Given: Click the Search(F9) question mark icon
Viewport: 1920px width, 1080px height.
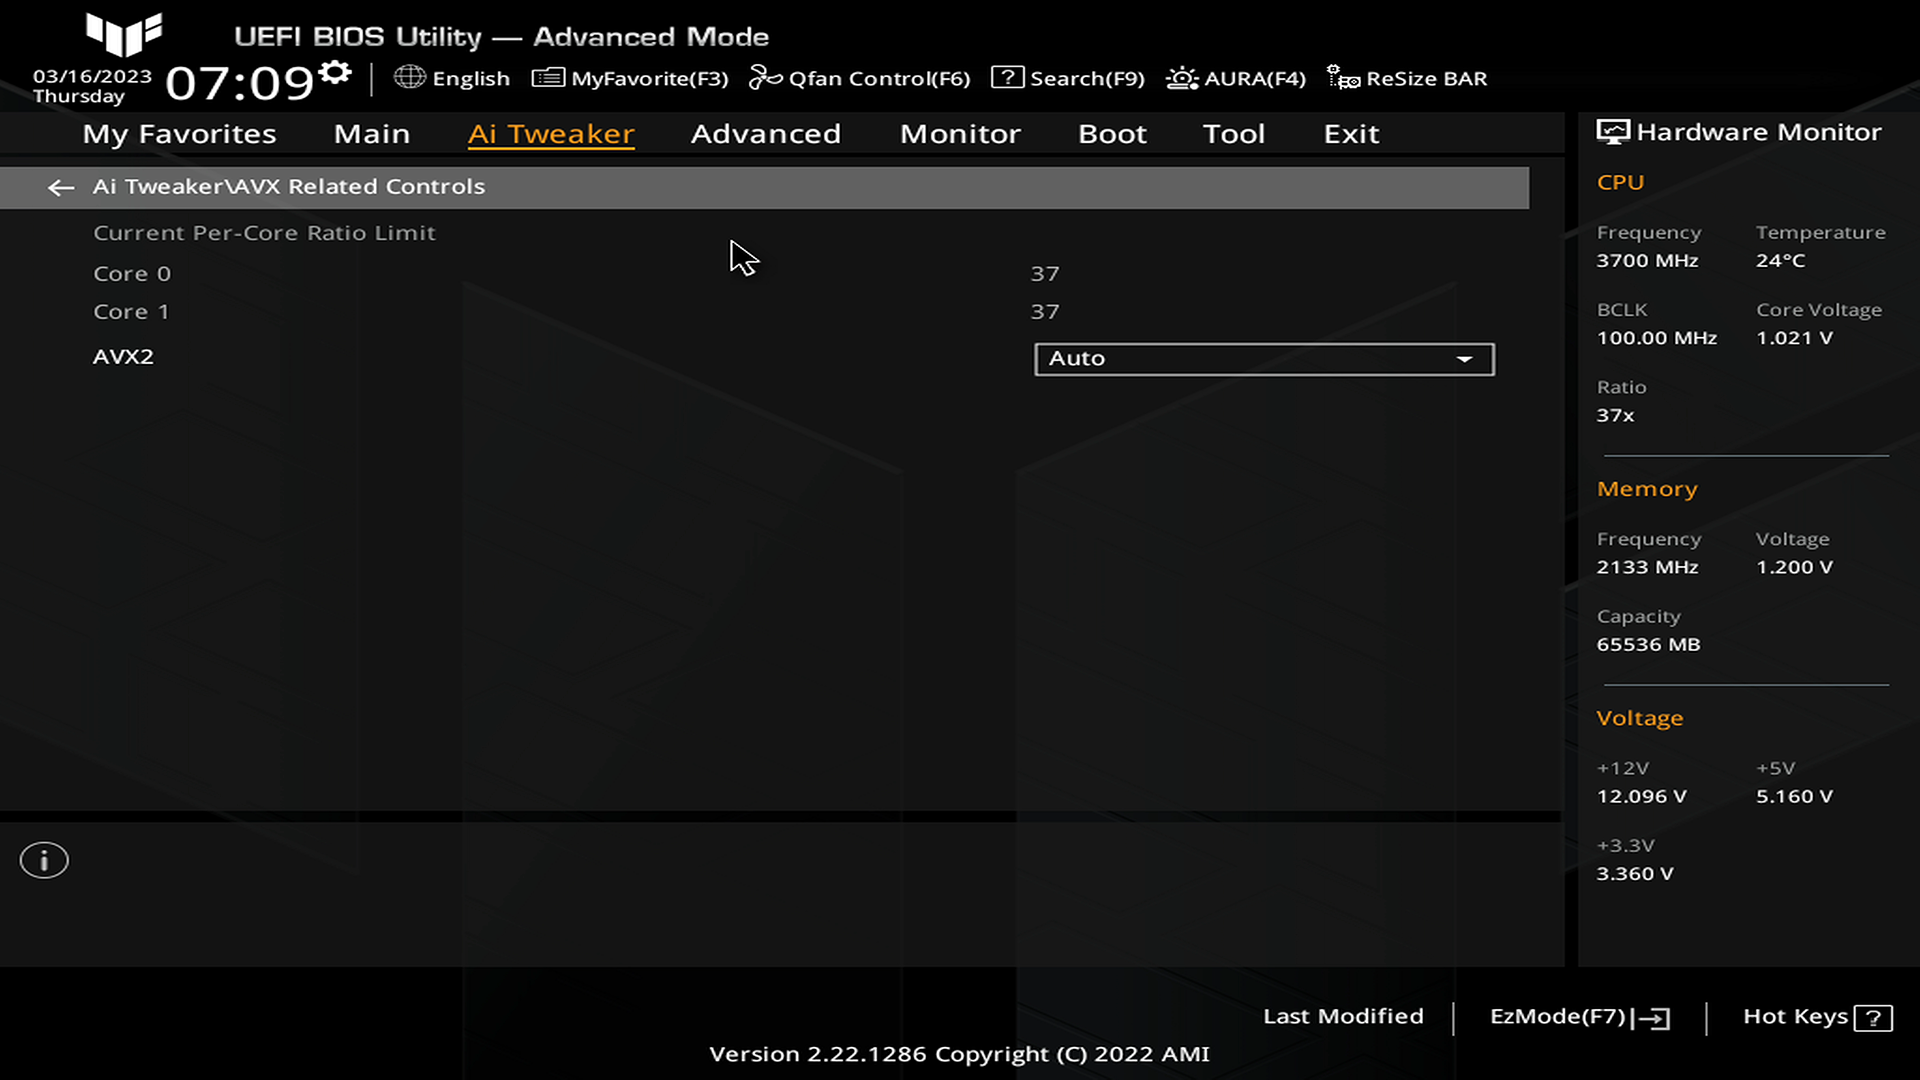Looking at the screenshot, I should (1007, 77).
